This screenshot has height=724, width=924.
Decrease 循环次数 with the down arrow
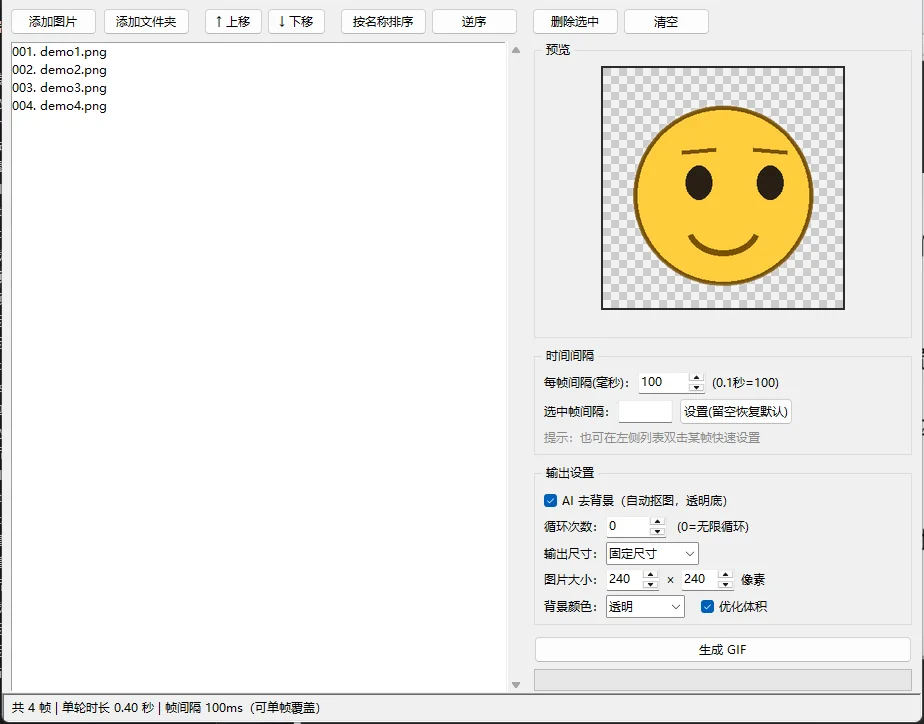tap(658, 531)
